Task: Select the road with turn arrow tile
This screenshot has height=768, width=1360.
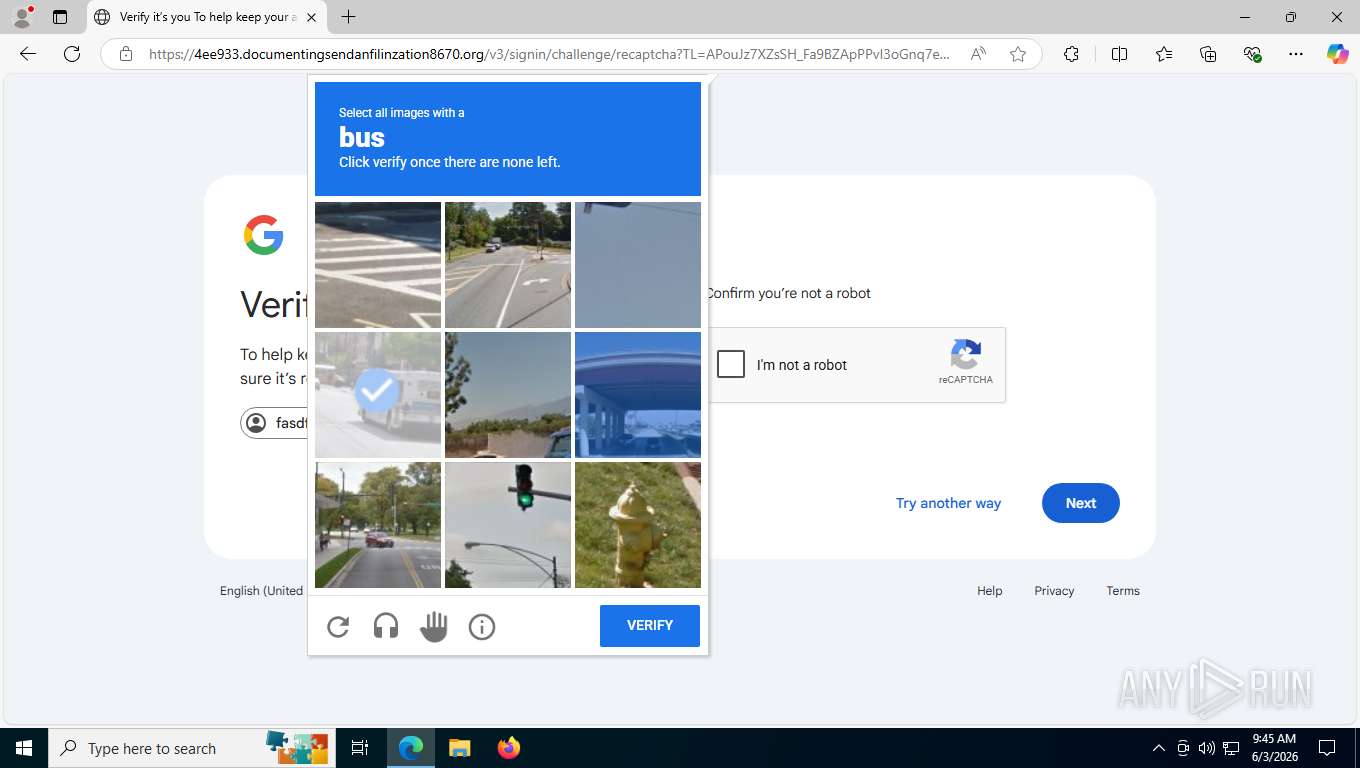Action: click(508, 265)
